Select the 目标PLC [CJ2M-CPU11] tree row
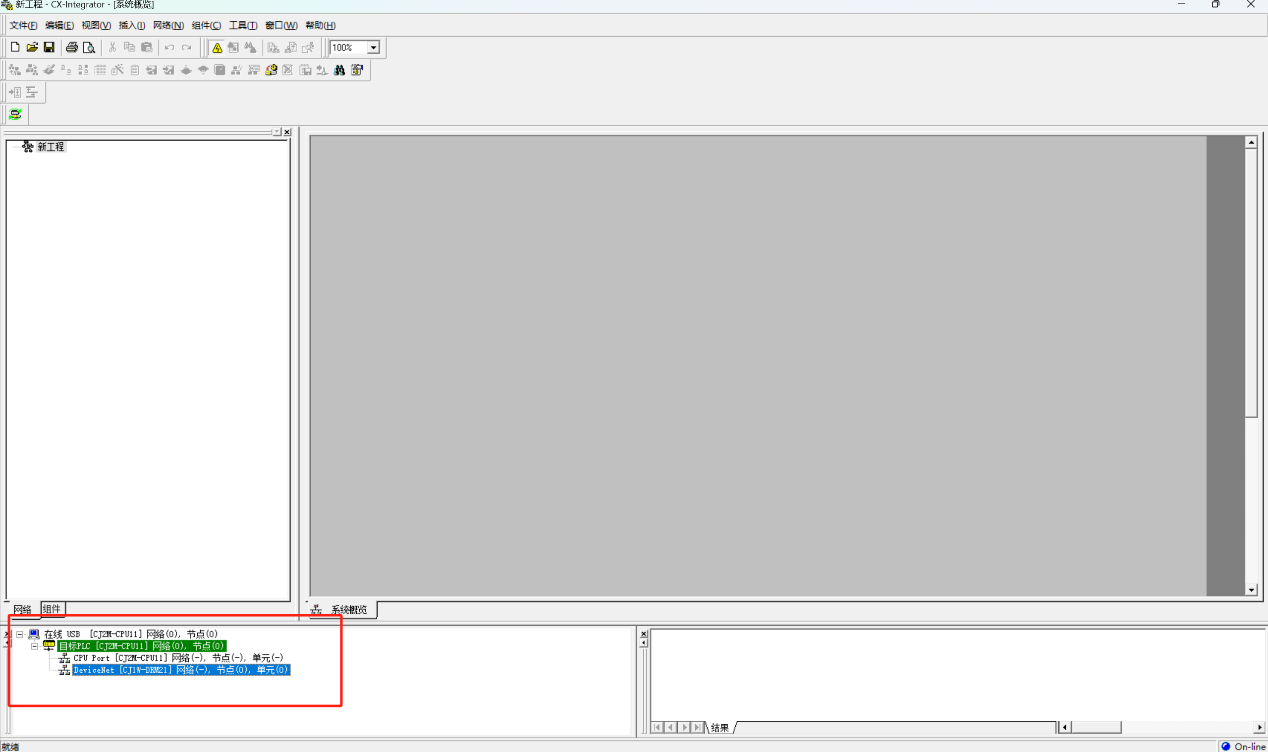 142,646
